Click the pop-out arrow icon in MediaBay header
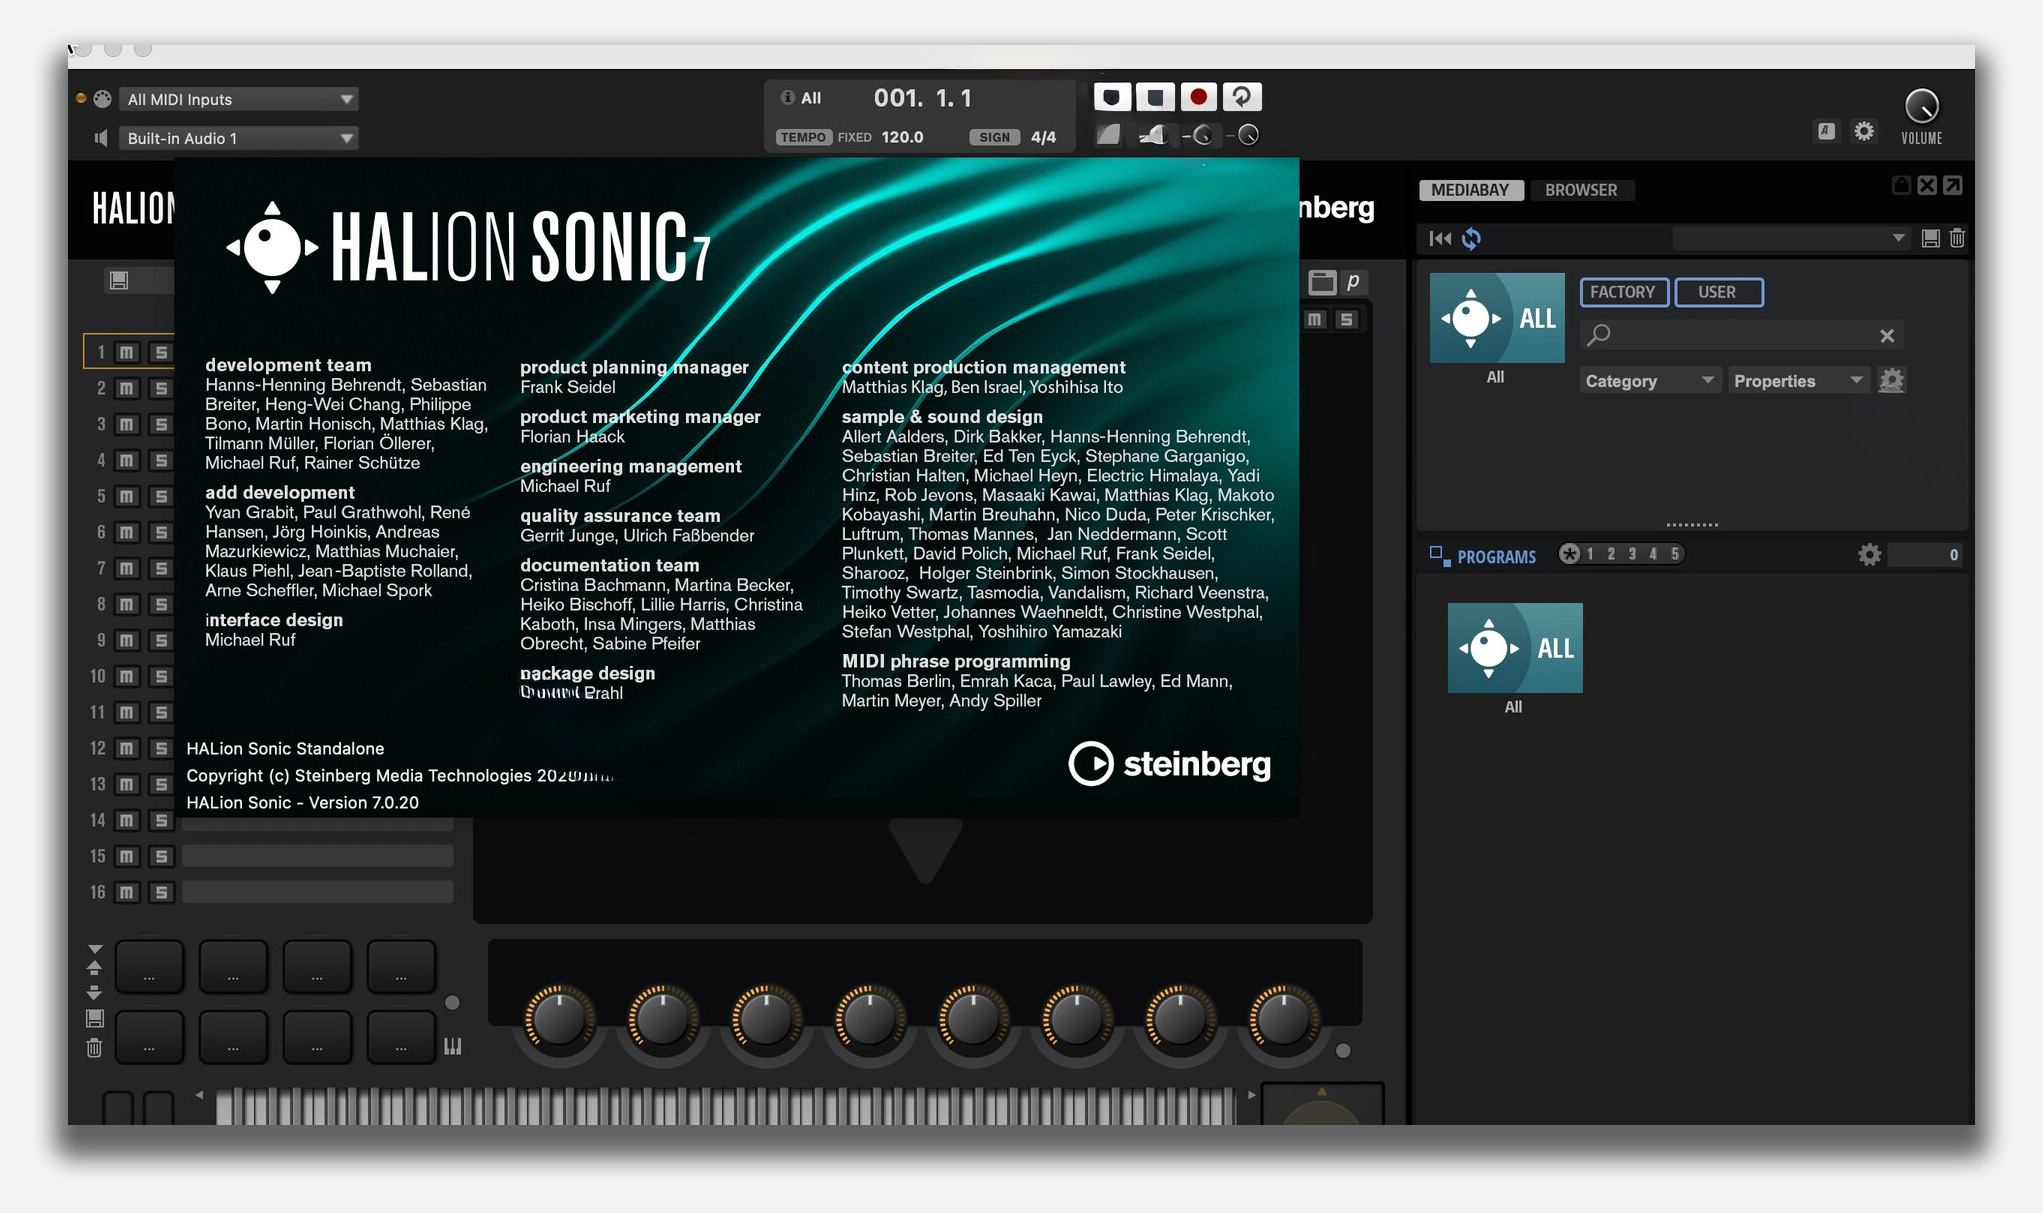Screen dimensions: 2043x1213 pyautogui.click(x=1953, y=185)
